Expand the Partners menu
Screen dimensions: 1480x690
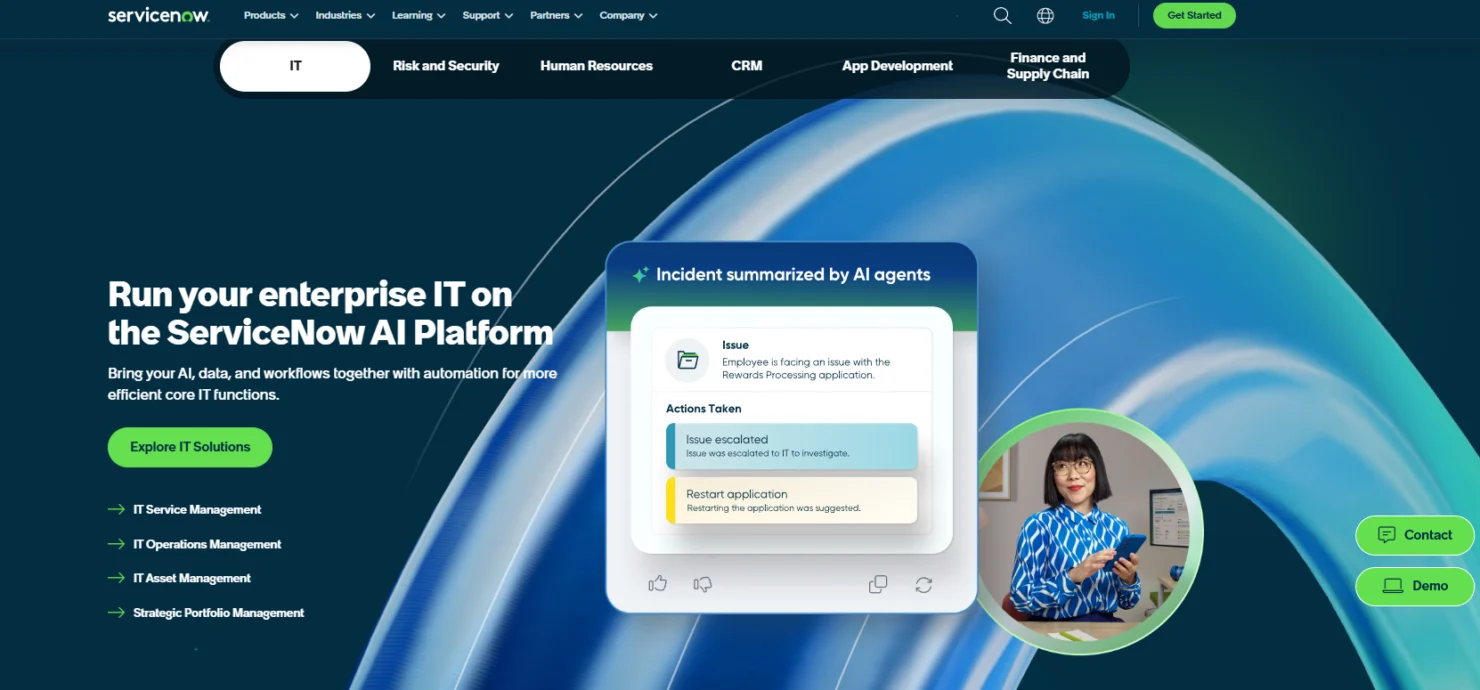556,15
